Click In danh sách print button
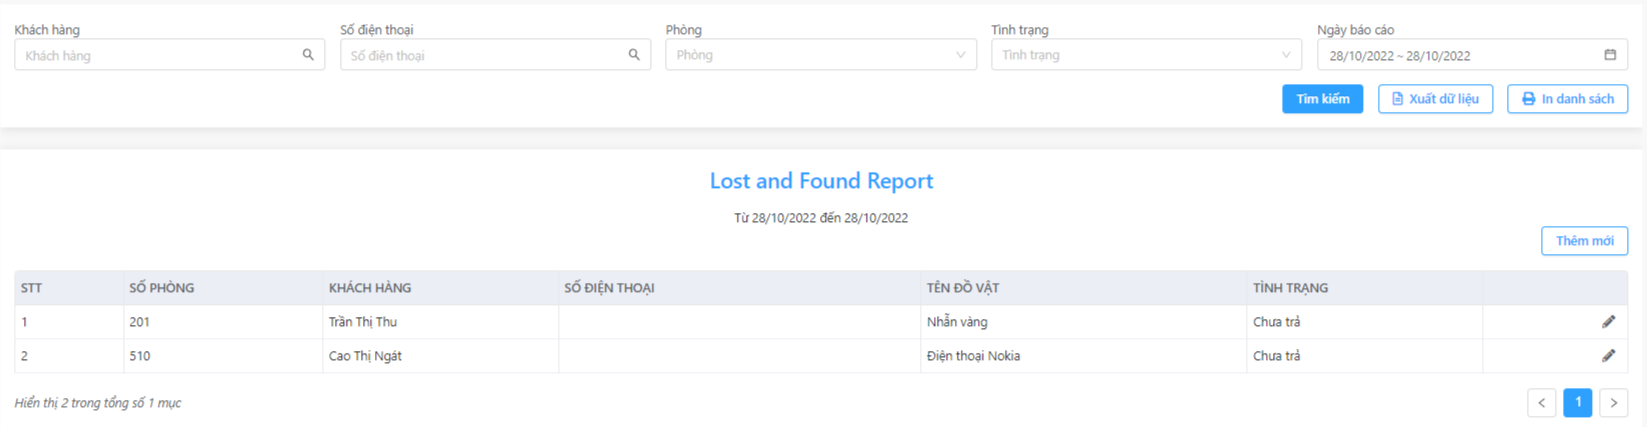 click(x=1567, y=99)
